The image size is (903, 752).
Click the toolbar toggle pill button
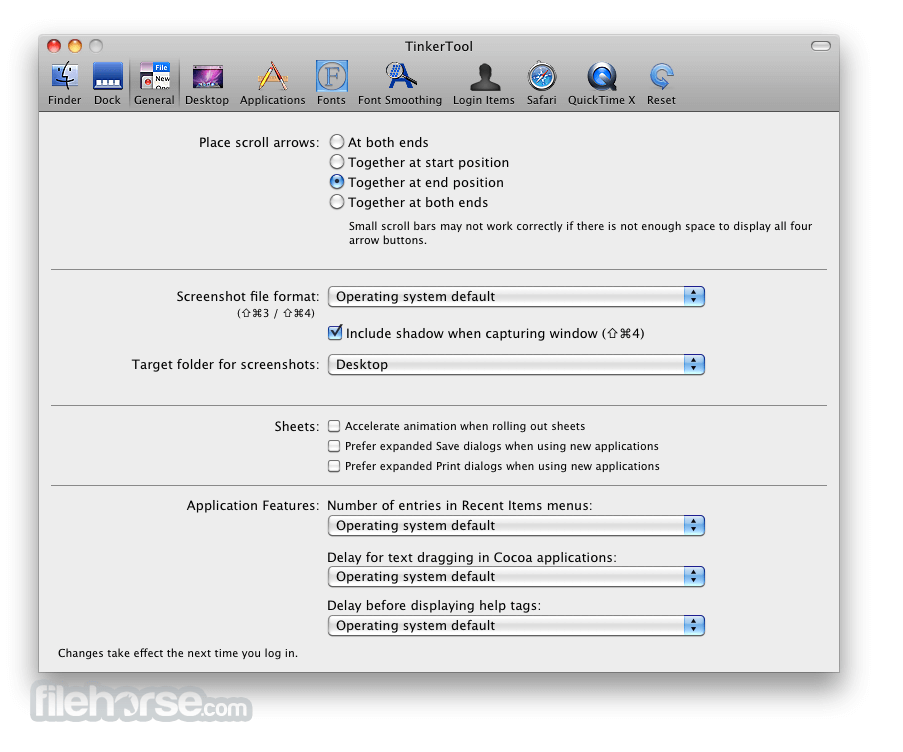[821, 46]
